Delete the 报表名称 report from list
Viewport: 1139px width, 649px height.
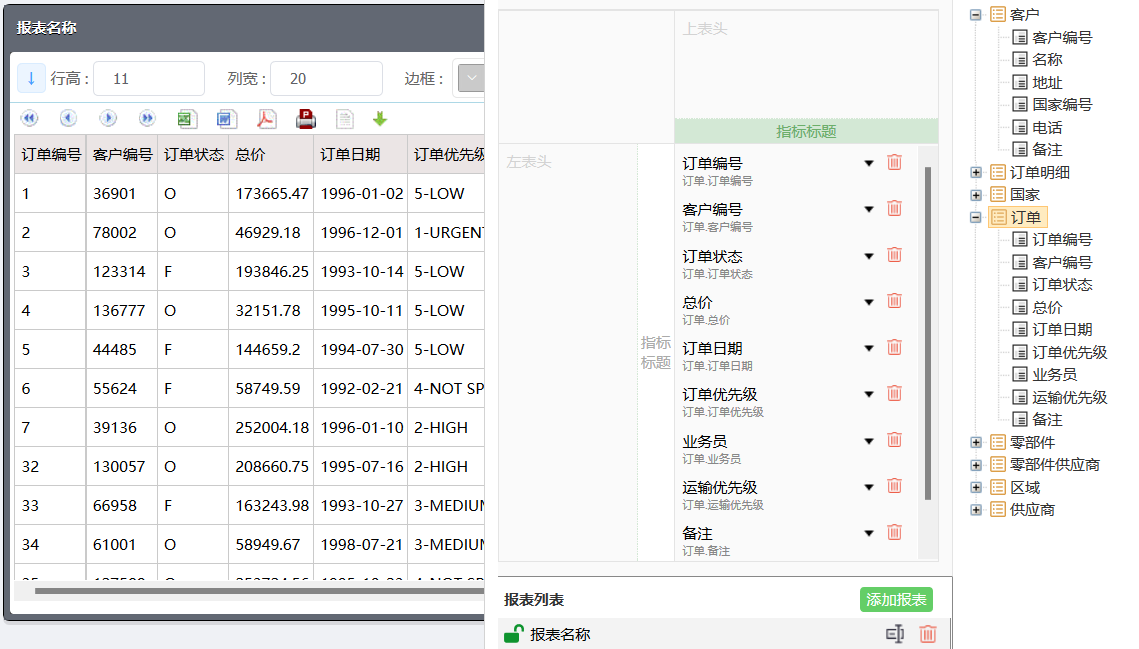pyautogui.click(x=928, y=634)
